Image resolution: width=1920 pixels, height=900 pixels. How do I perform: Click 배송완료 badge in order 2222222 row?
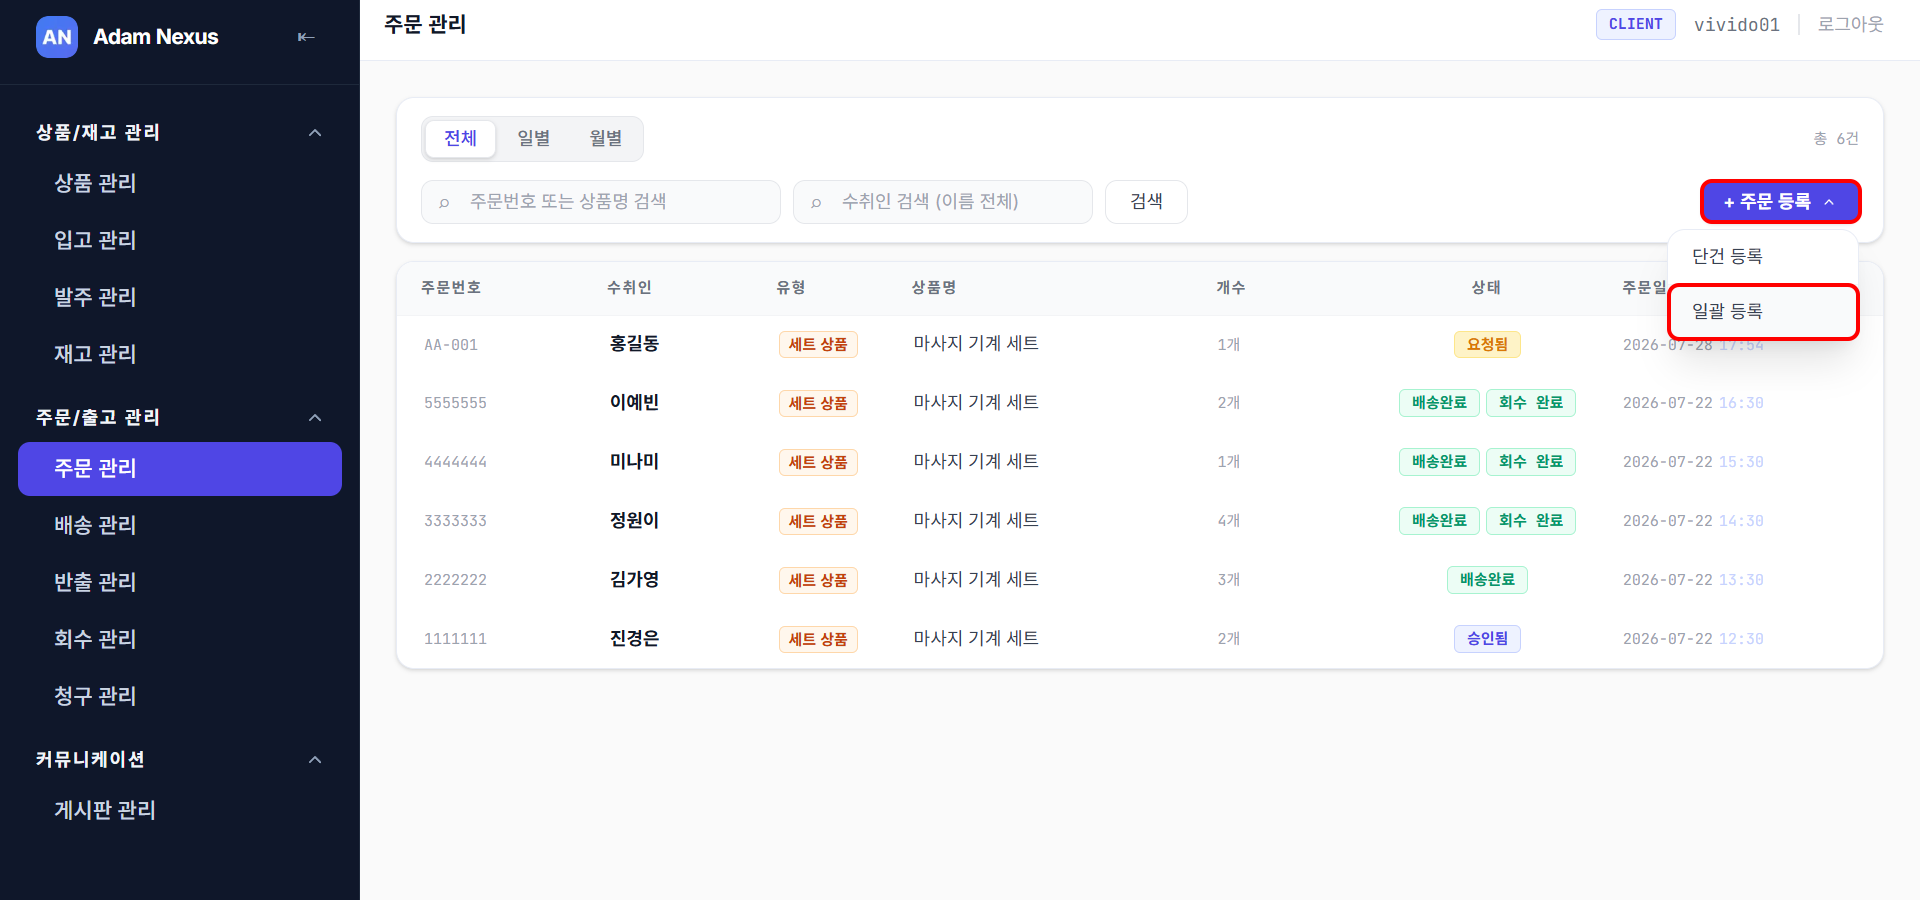tap(1487, 579)
